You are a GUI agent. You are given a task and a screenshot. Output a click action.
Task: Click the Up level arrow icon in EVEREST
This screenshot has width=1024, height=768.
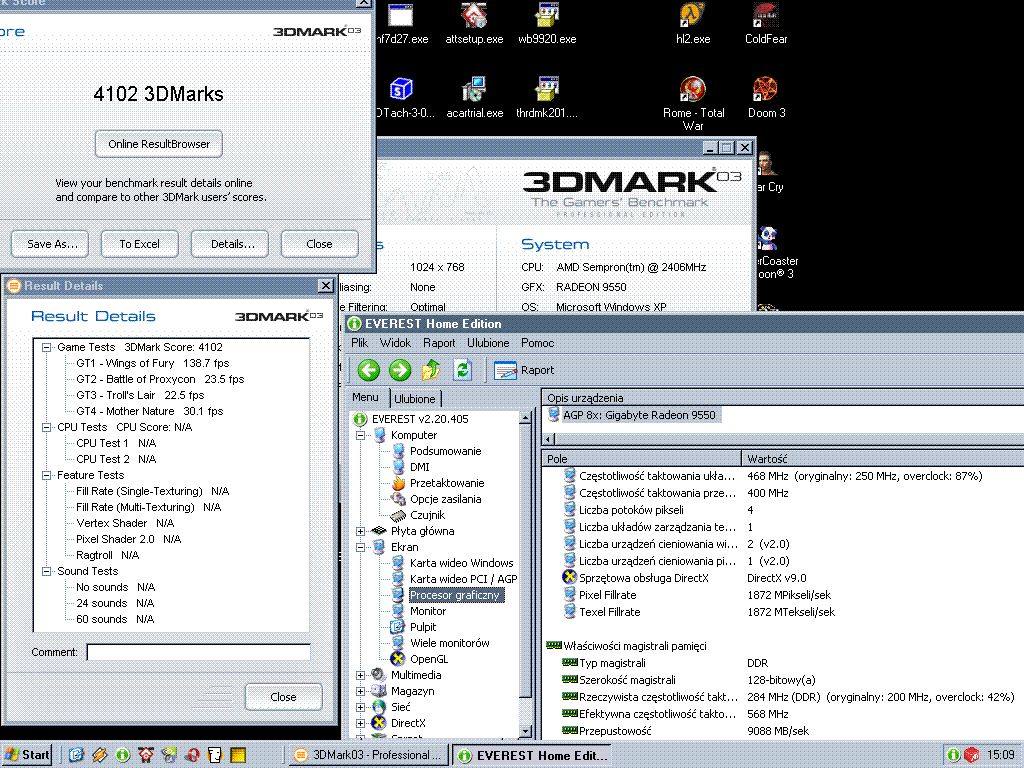pyautogui.click(x=431, y=370)
